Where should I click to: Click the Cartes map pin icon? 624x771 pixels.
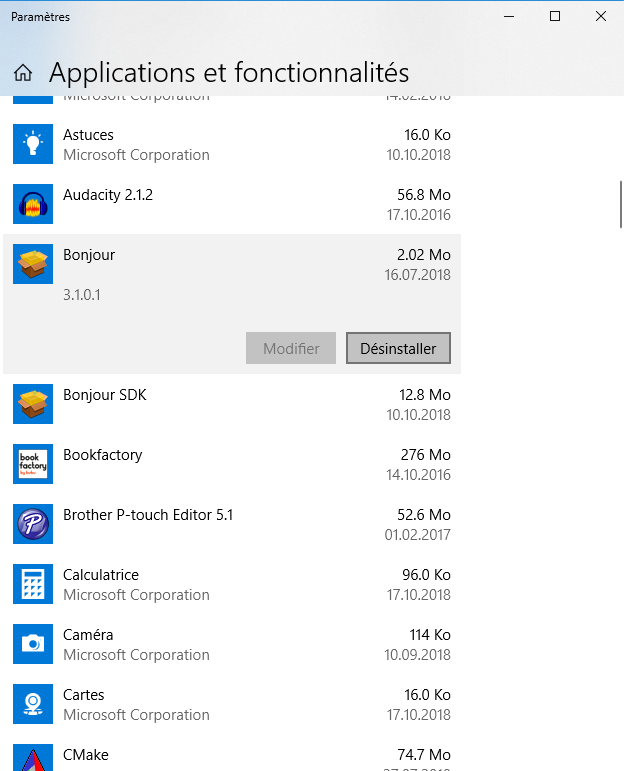click(x=33, y=704)
